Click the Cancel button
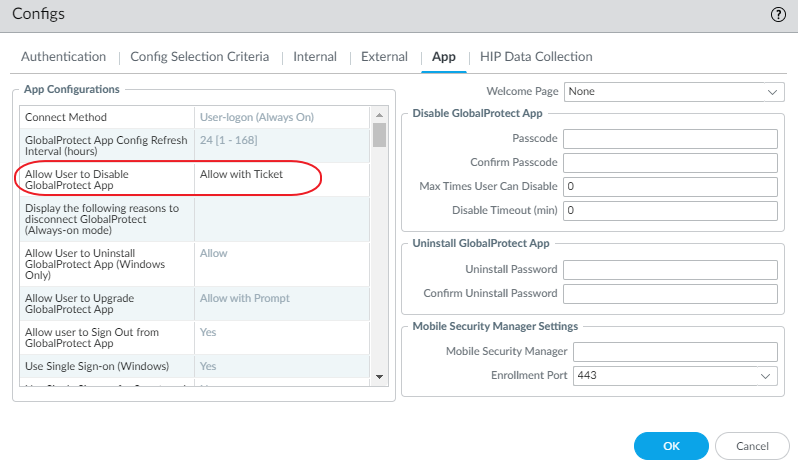Viewport: 798px width, 463px height. pyautogui.click(x=752, y=446)
